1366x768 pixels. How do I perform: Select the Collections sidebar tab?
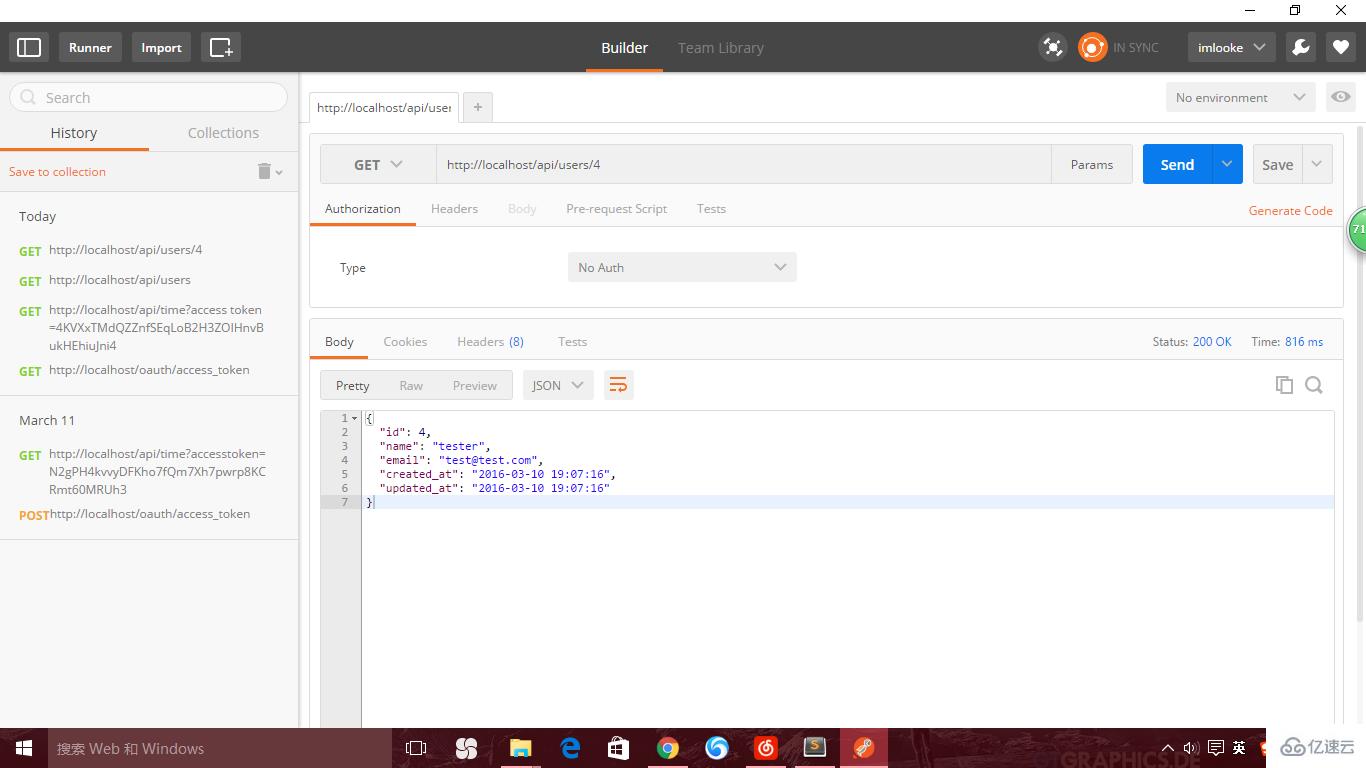[223, 133]
